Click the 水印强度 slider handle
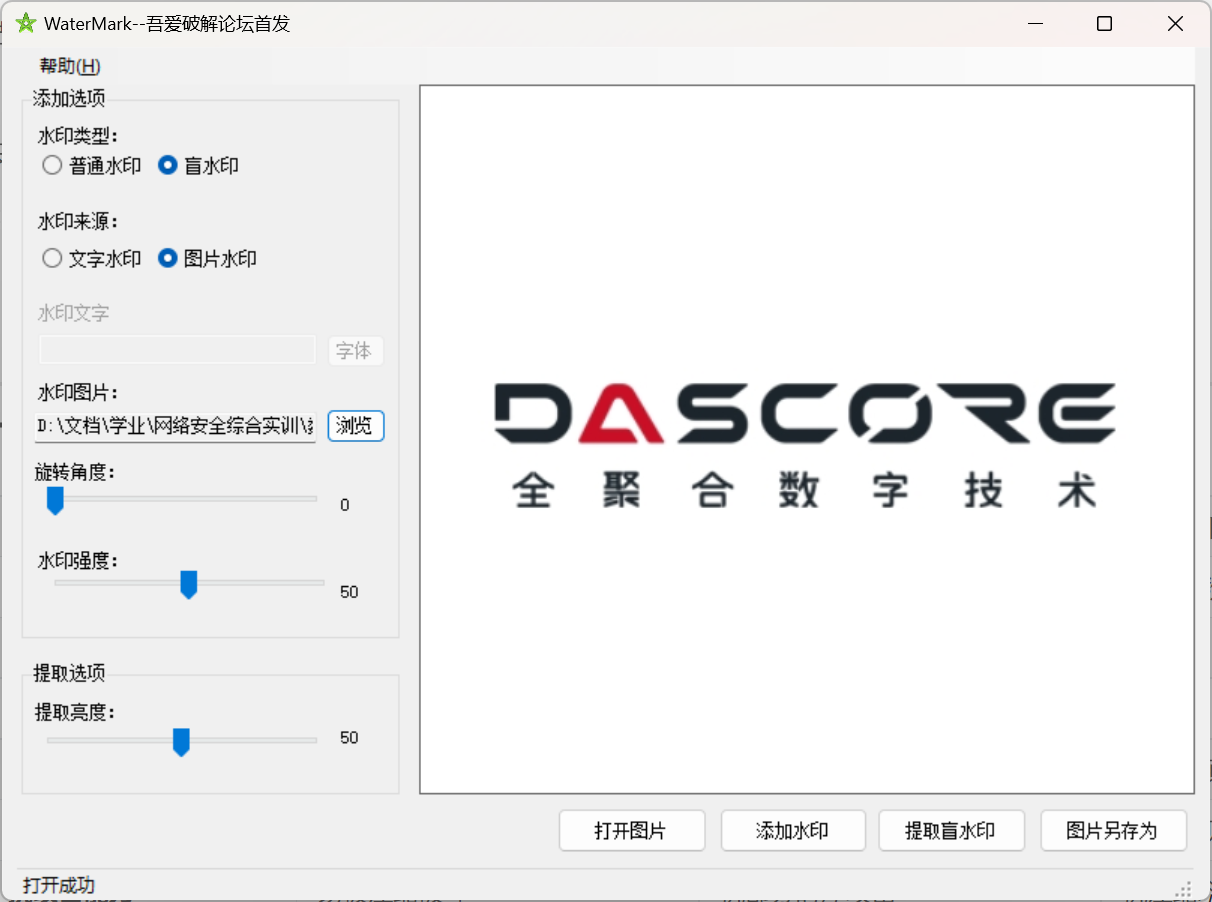Screen dimensions: 1212x902 pyautogui.click(x=188, y=584)
